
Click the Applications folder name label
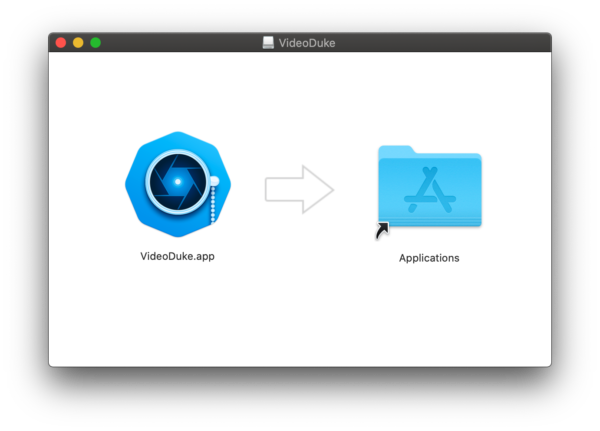pos(429,258)
